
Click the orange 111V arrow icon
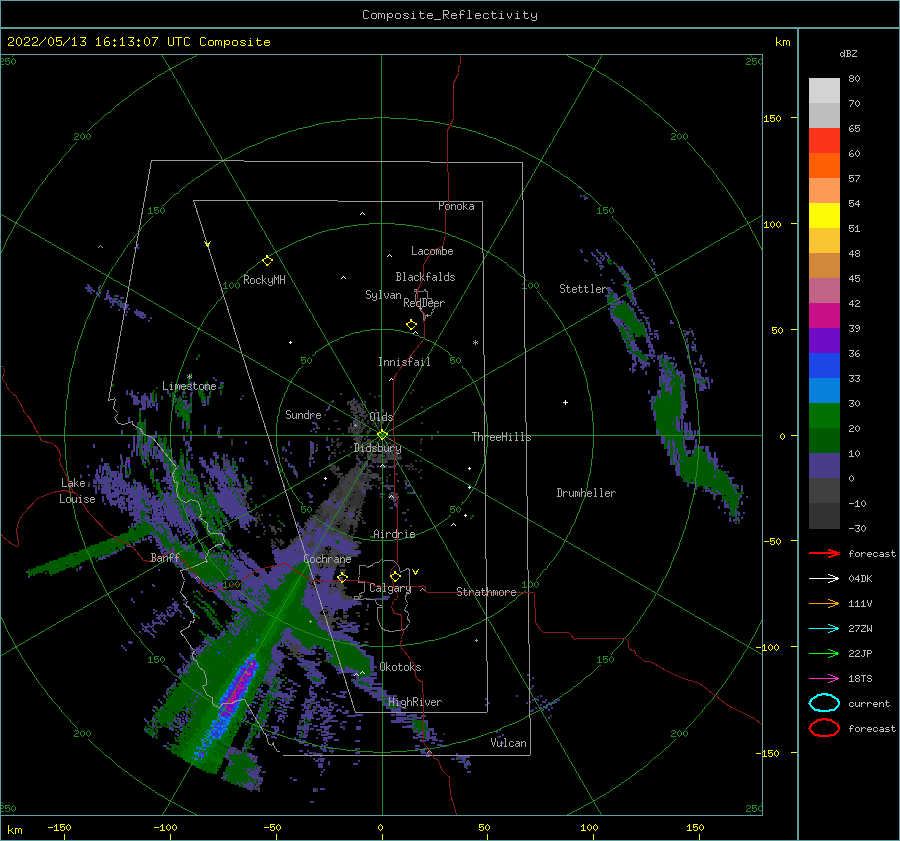click(824, 603)
